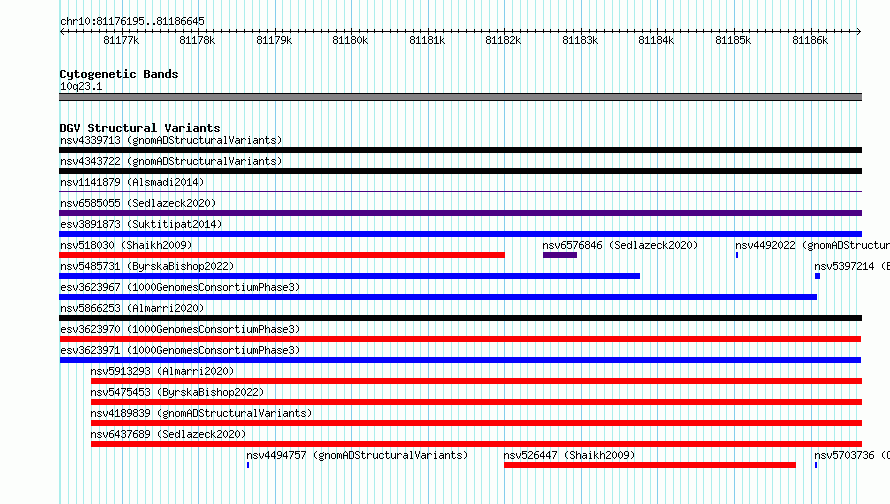Image resolution: width=890 pixels, height=504 pixels.
Task: Click the 81184k ruler tick label
Action: (x=656, y=40)
